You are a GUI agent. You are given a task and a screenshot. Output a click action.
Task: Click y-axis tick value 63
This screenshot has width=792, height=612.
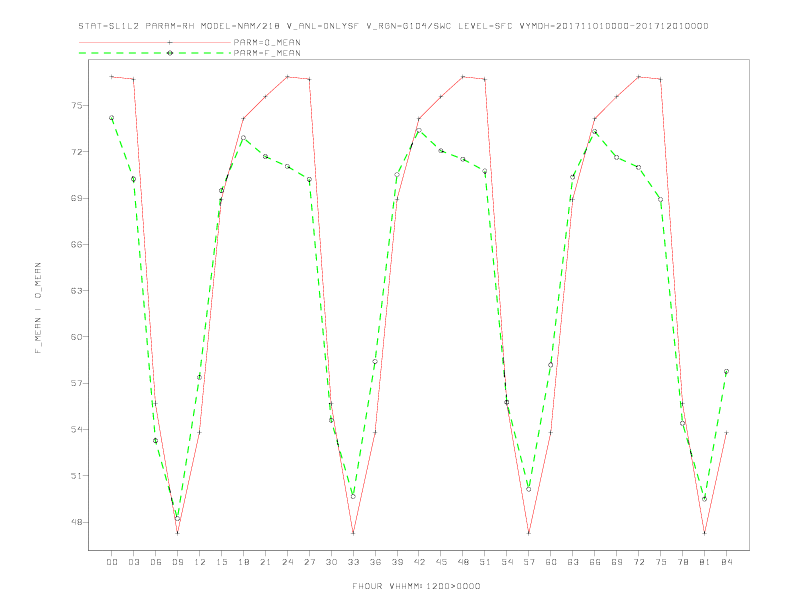[76, 290]
